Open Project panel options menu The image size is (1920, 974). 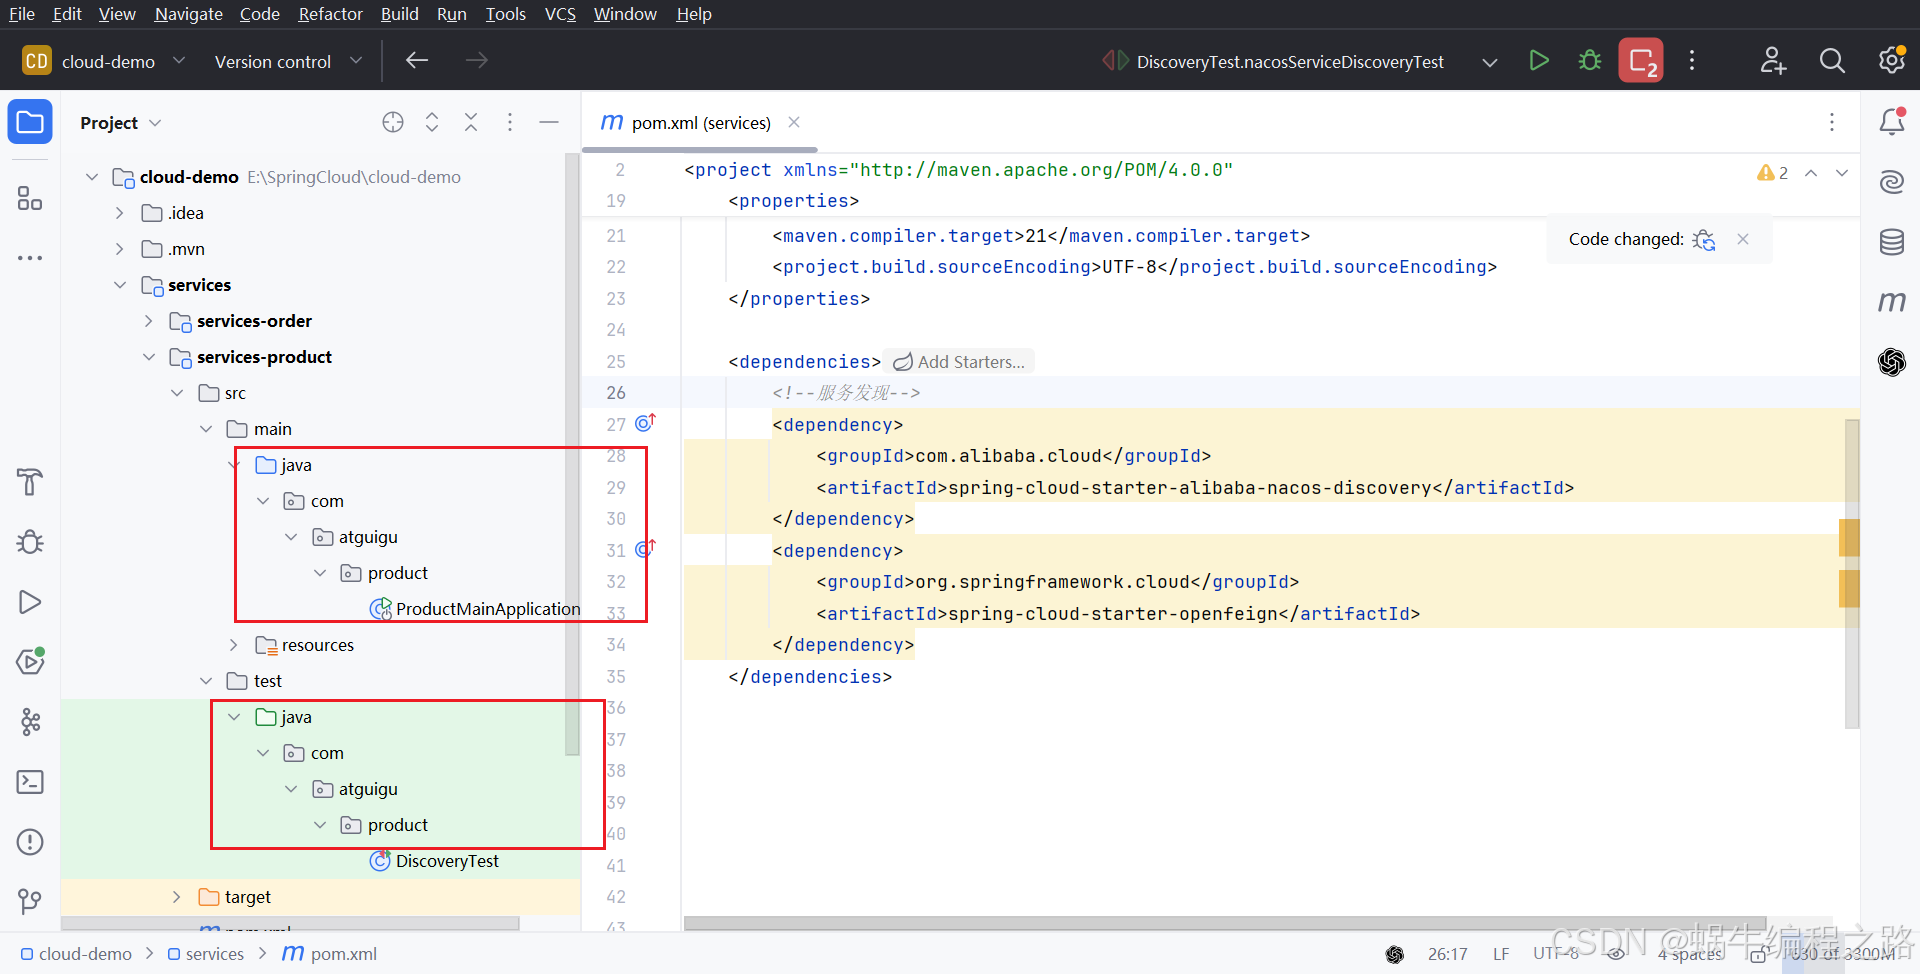510,122
